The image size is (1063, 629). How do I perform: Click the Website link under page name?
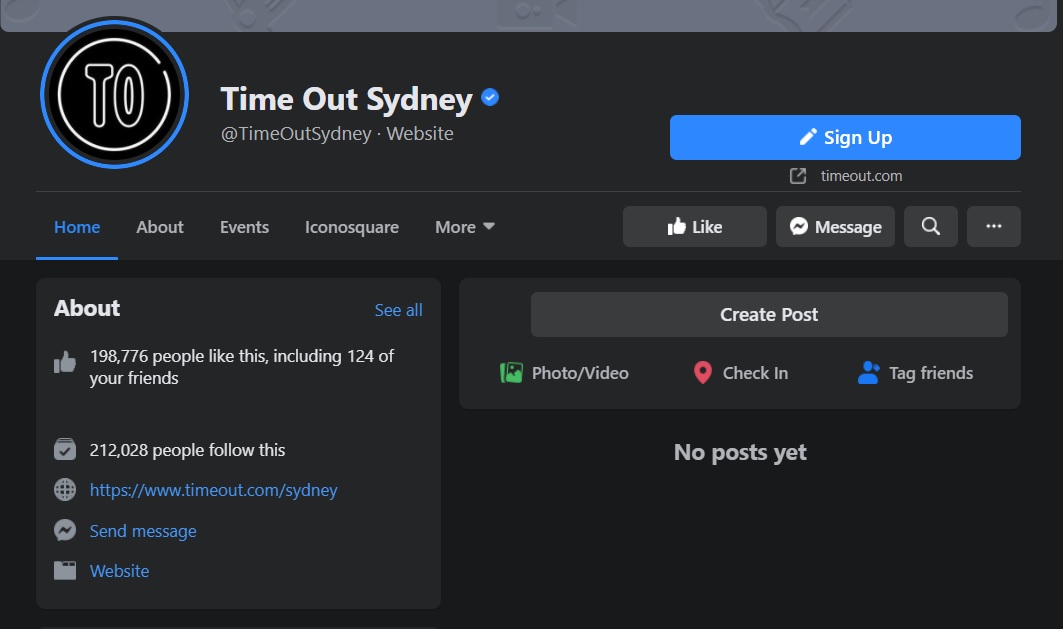click(420, 134)
